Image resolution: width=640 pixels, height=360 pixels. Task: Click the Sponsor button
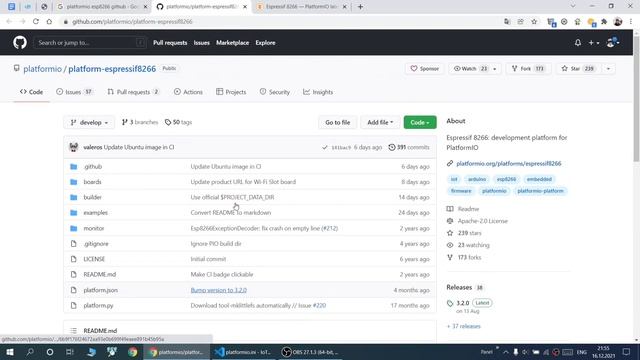click(424, 69)
